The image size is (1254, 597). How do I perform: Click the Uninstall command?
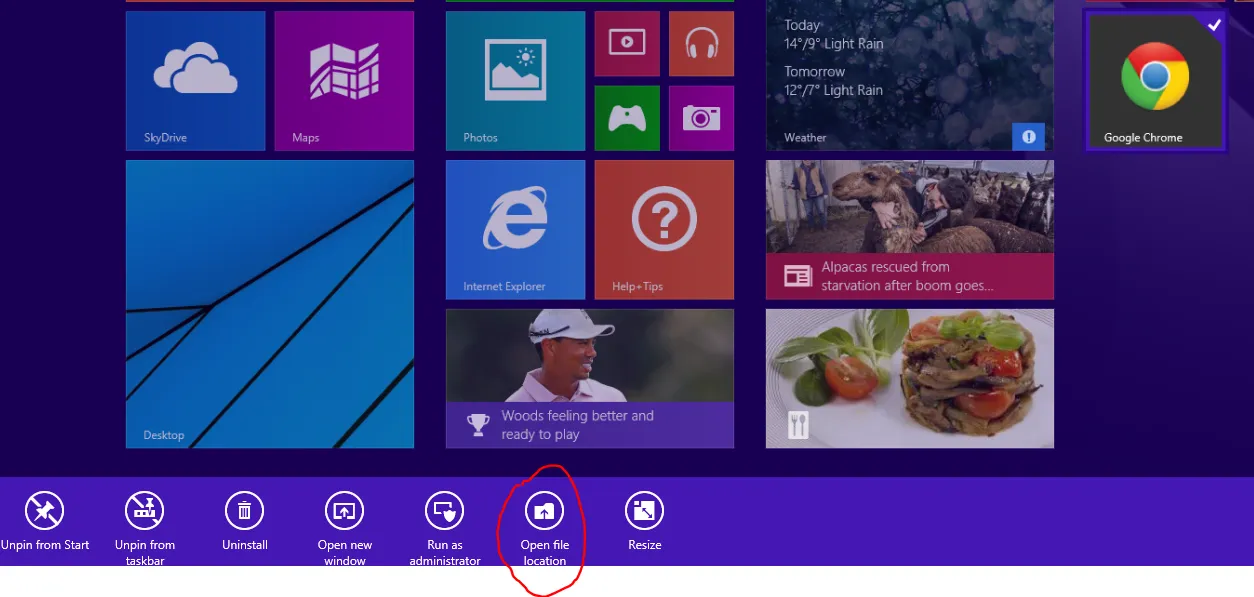pos(245,522)
